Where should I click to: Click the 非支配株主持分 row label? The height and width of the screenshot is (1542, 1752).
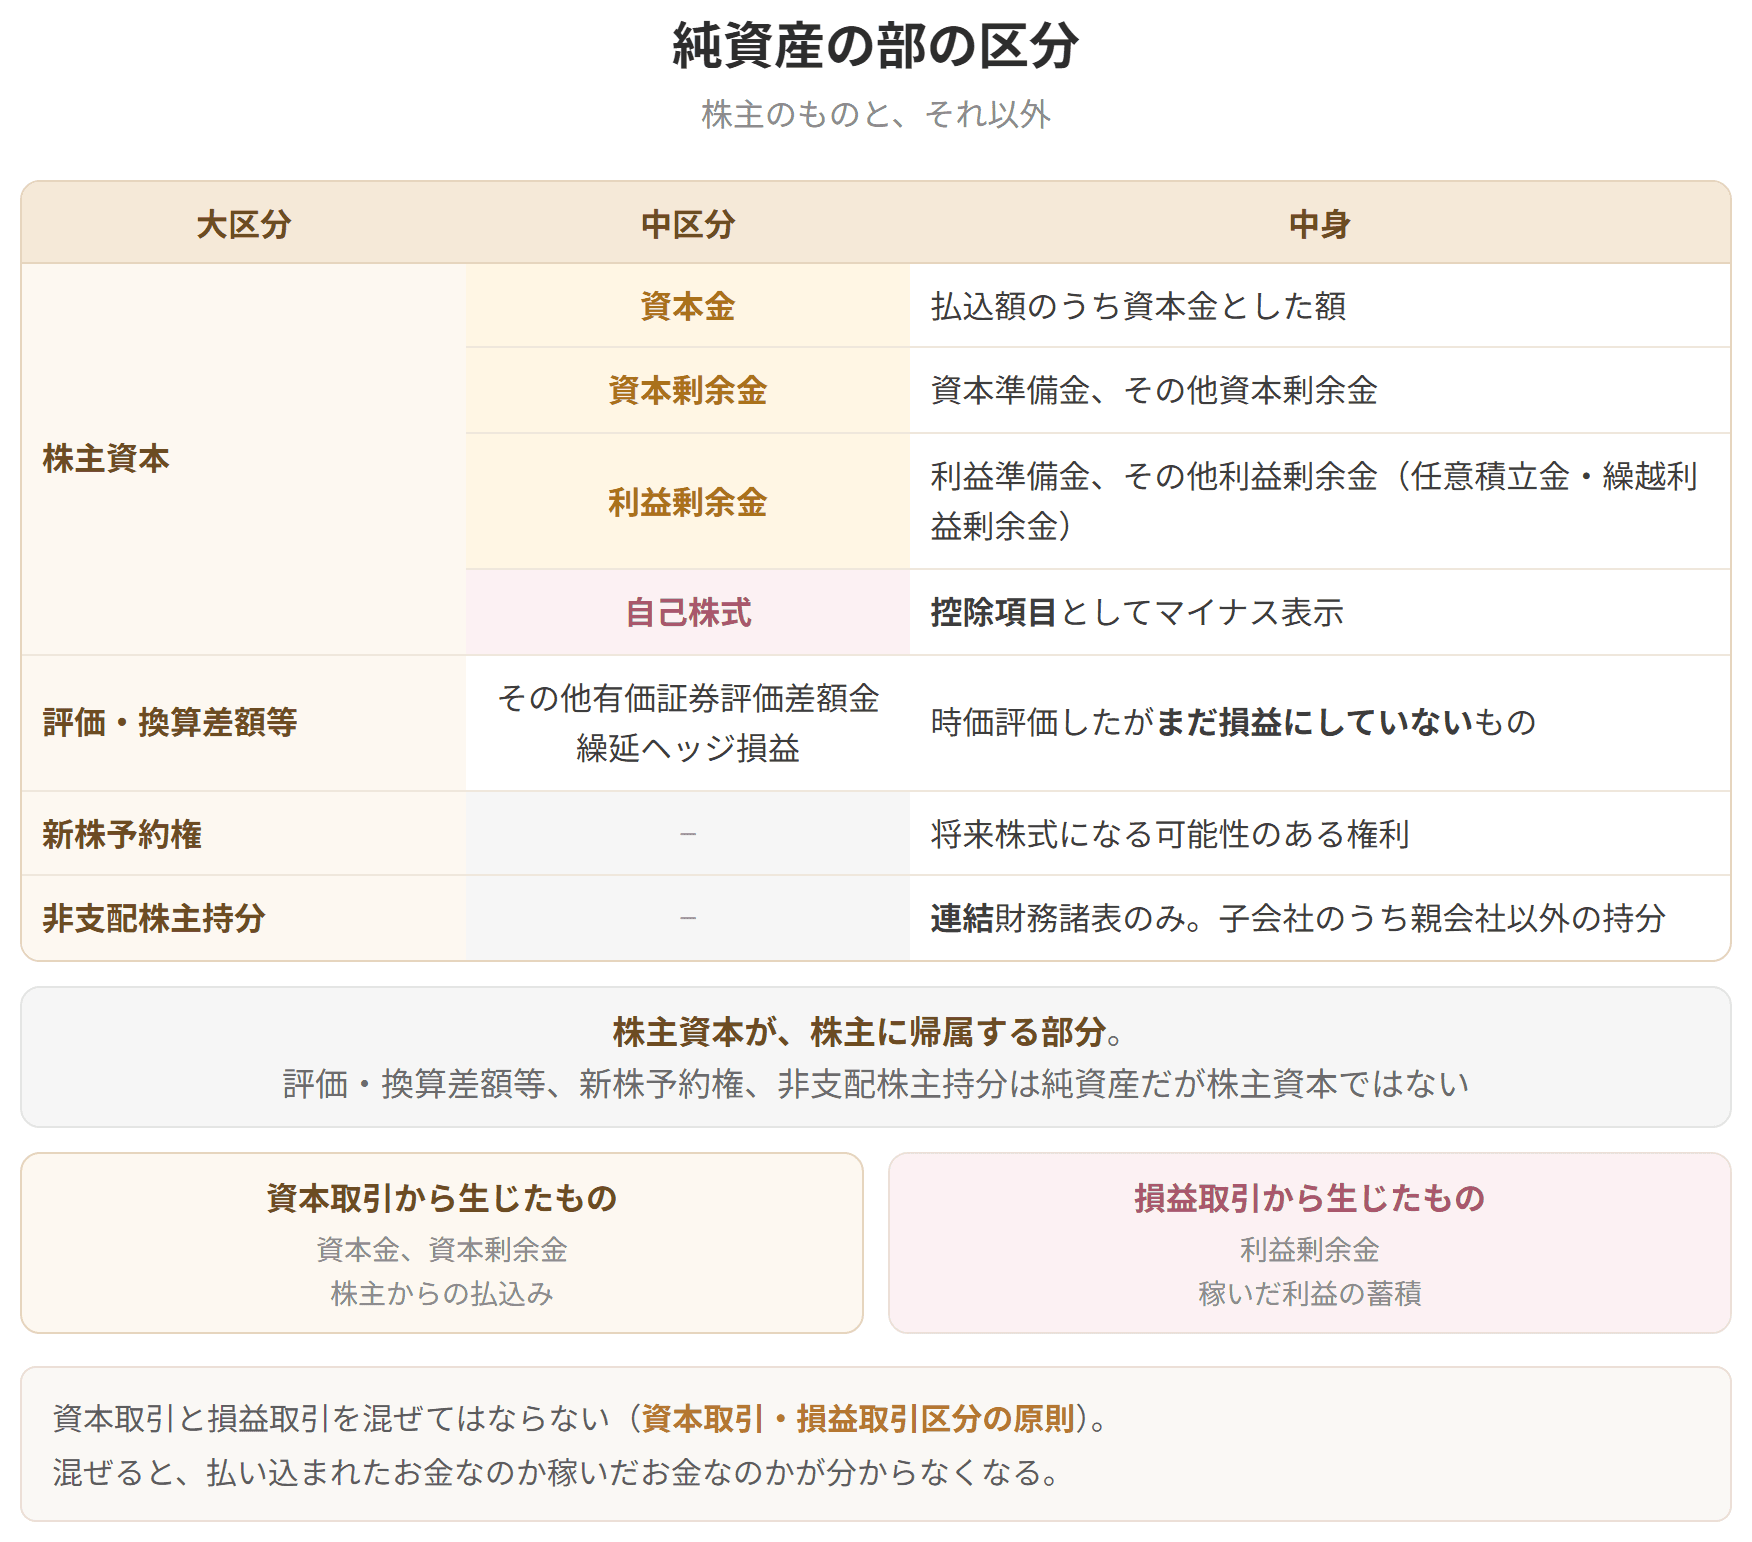[154, 918]
